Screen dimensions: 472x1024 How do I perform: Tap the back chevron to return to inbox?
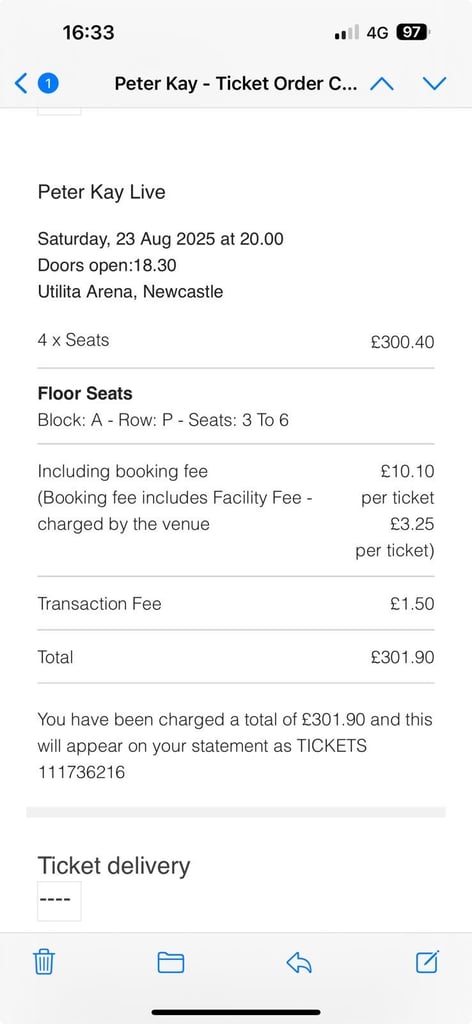click(x=21, y=84)
